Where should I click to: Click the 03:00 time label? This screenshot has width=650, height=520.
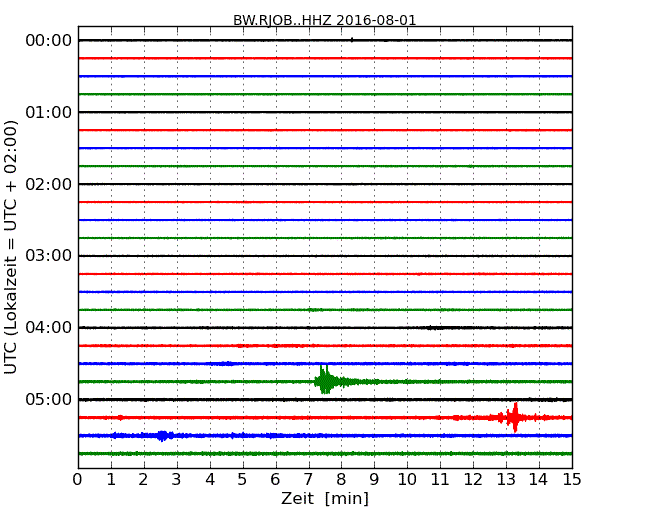pos(49,256)
